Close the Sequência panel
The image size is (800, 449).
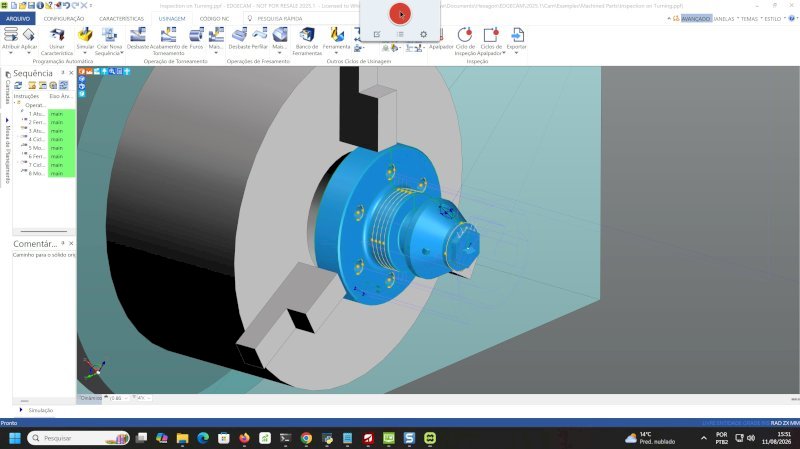coord(71,73)
